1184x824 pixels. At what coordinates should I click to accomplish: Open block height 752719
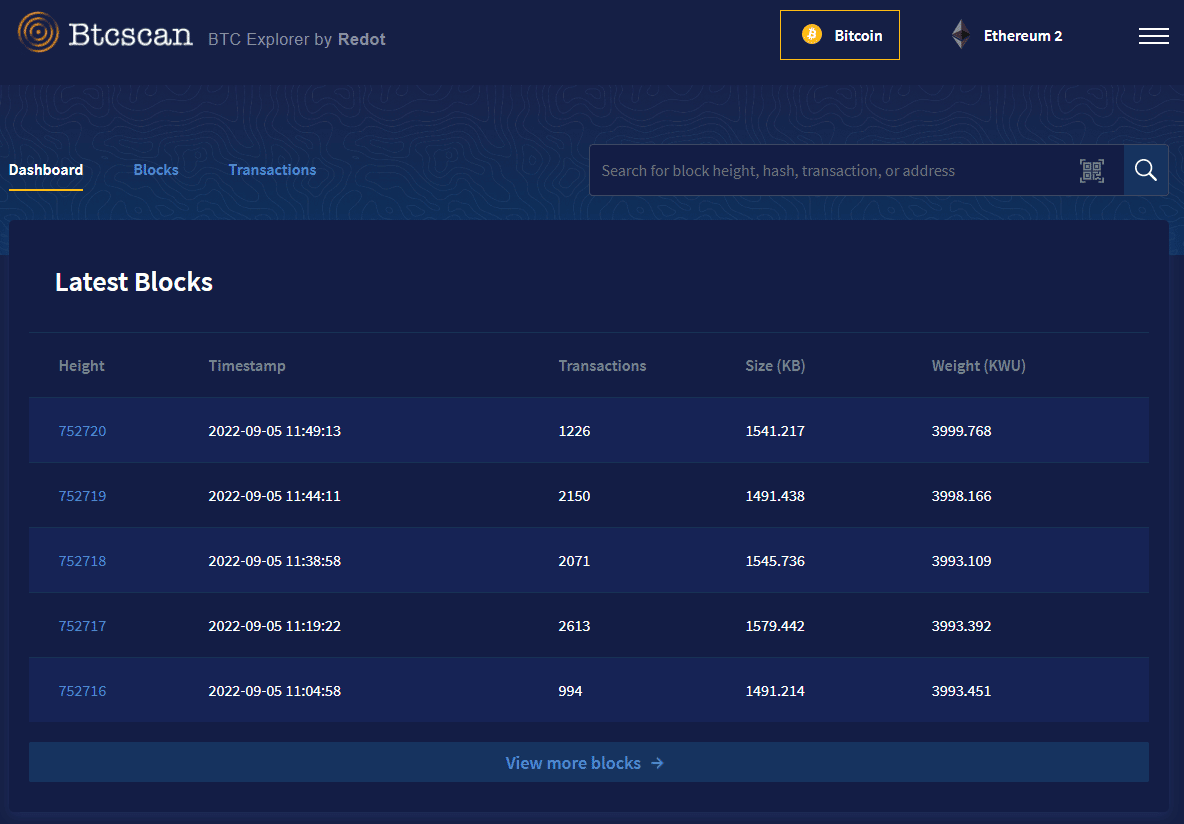(82, 496)
